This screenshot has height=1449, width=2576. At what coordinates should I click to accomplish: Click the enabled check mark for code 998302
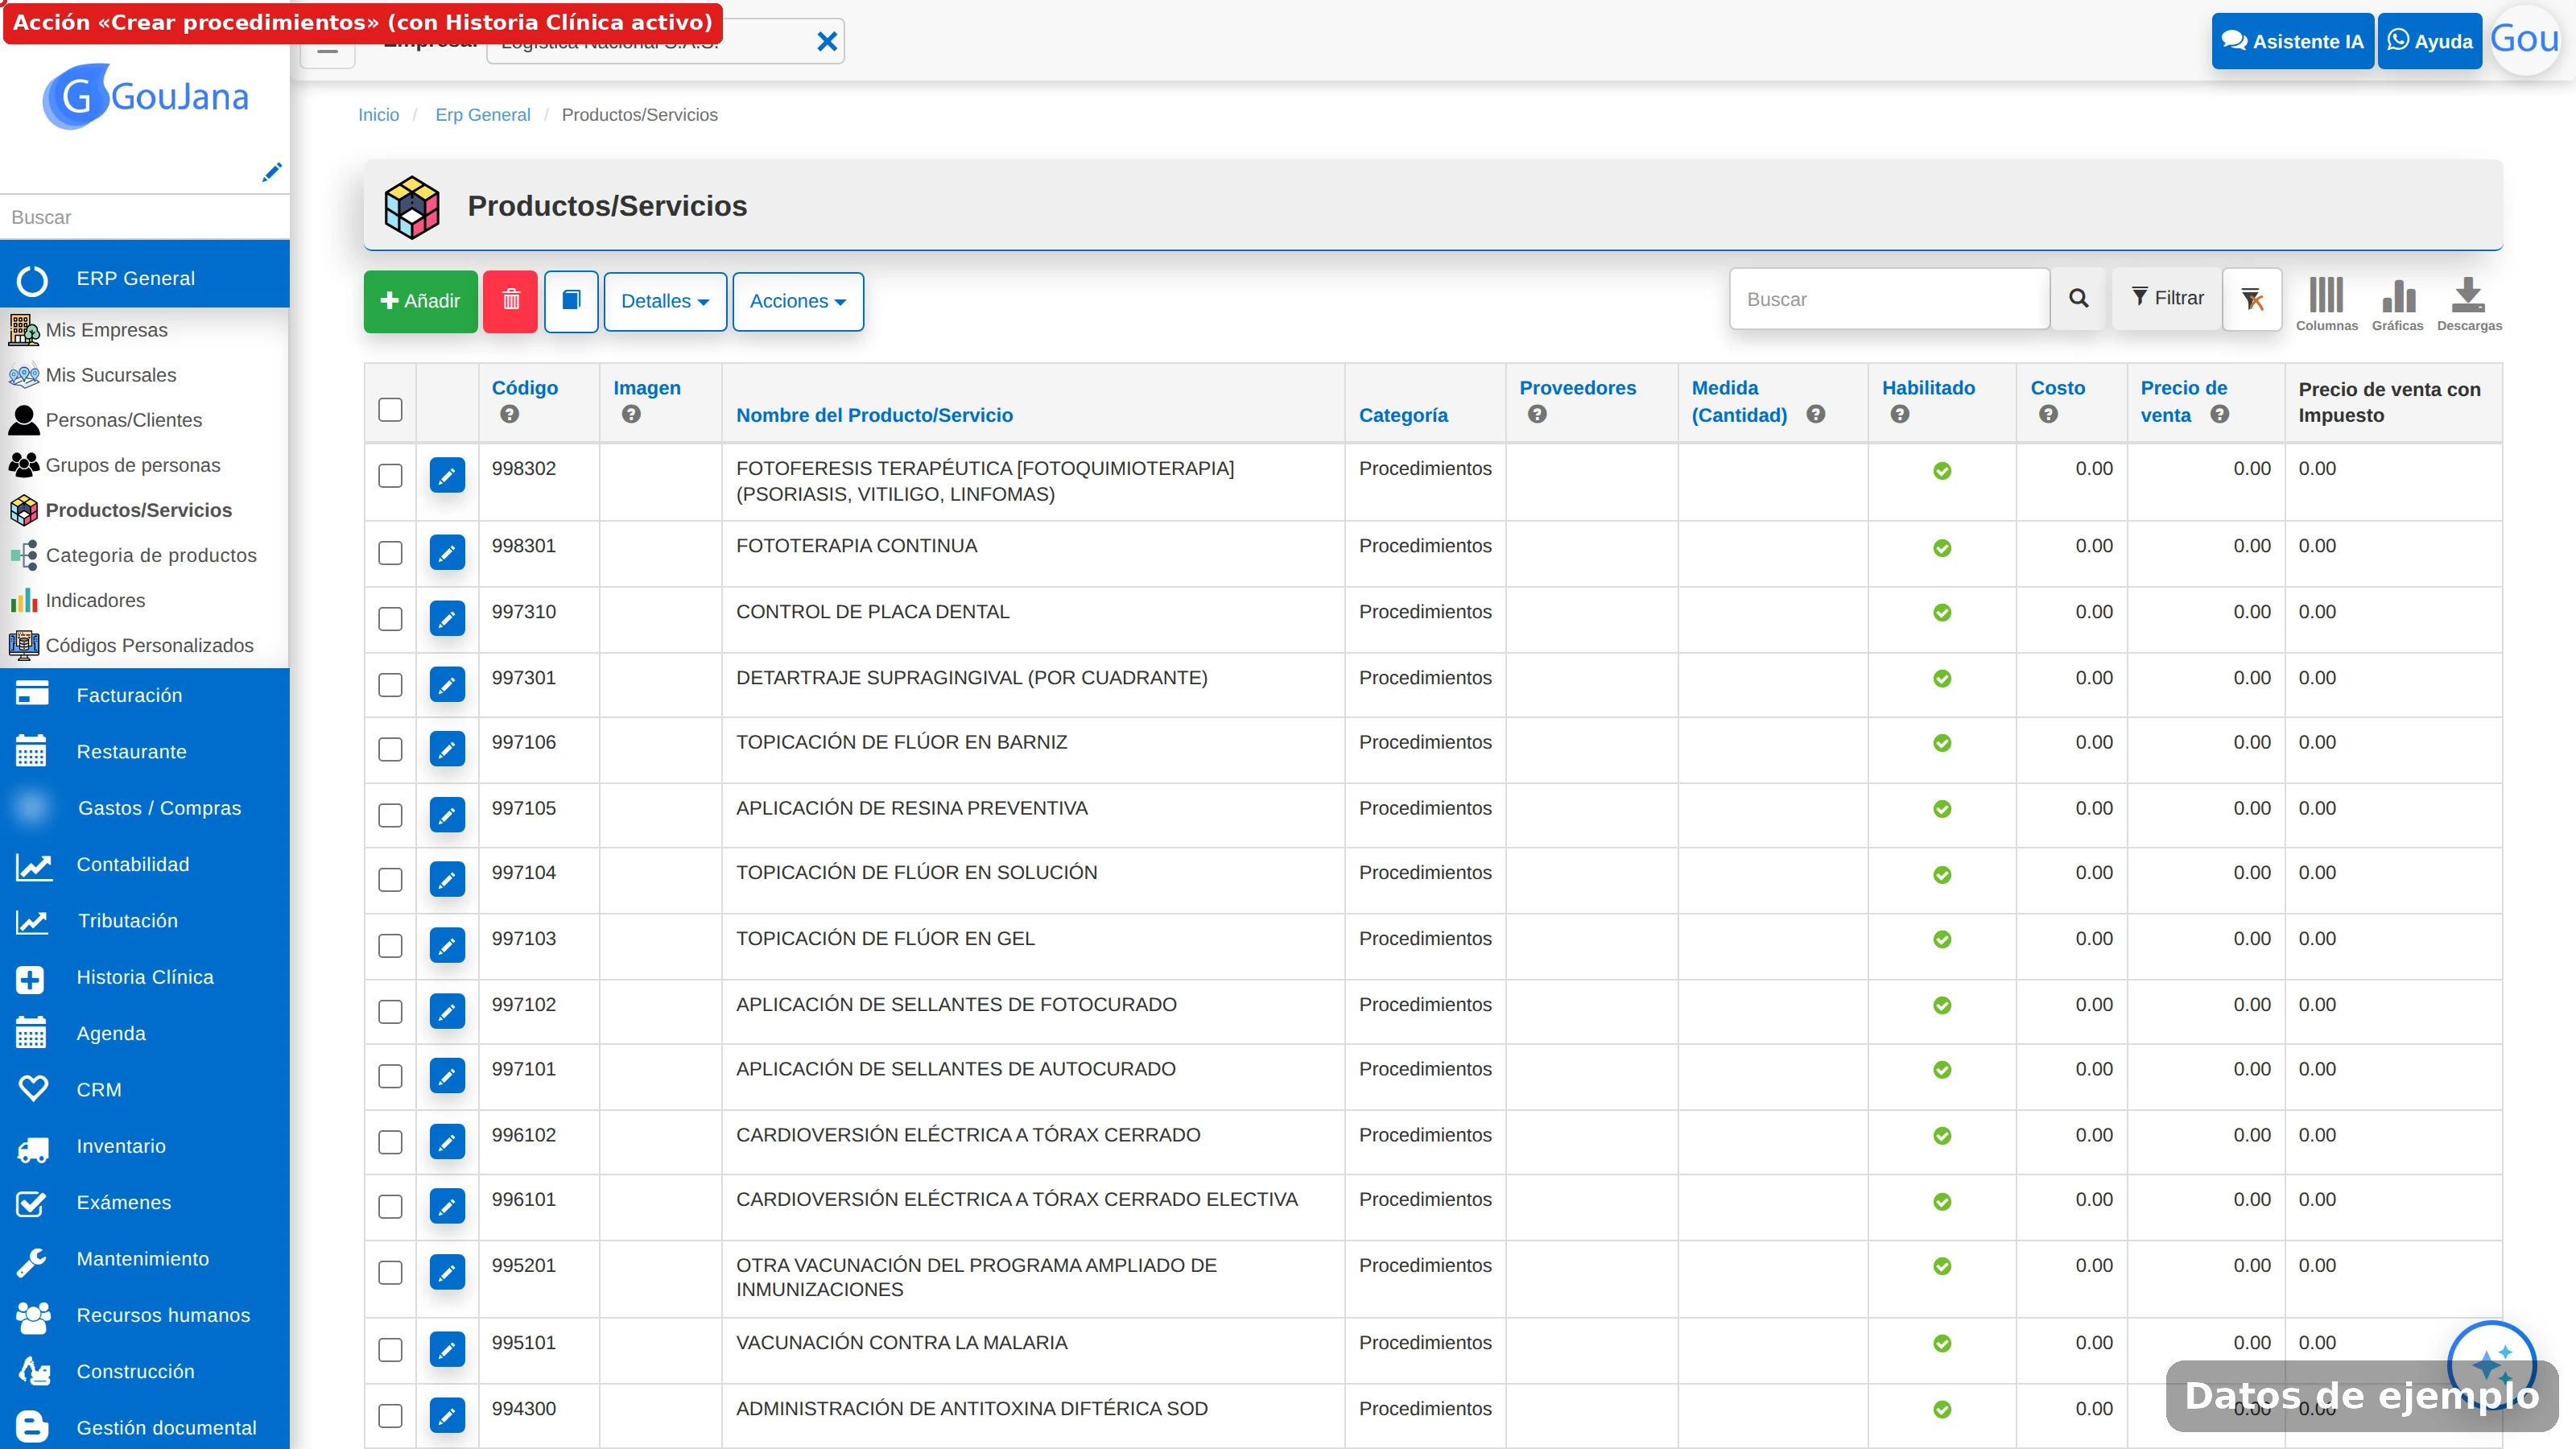[x=1942, y=471]
